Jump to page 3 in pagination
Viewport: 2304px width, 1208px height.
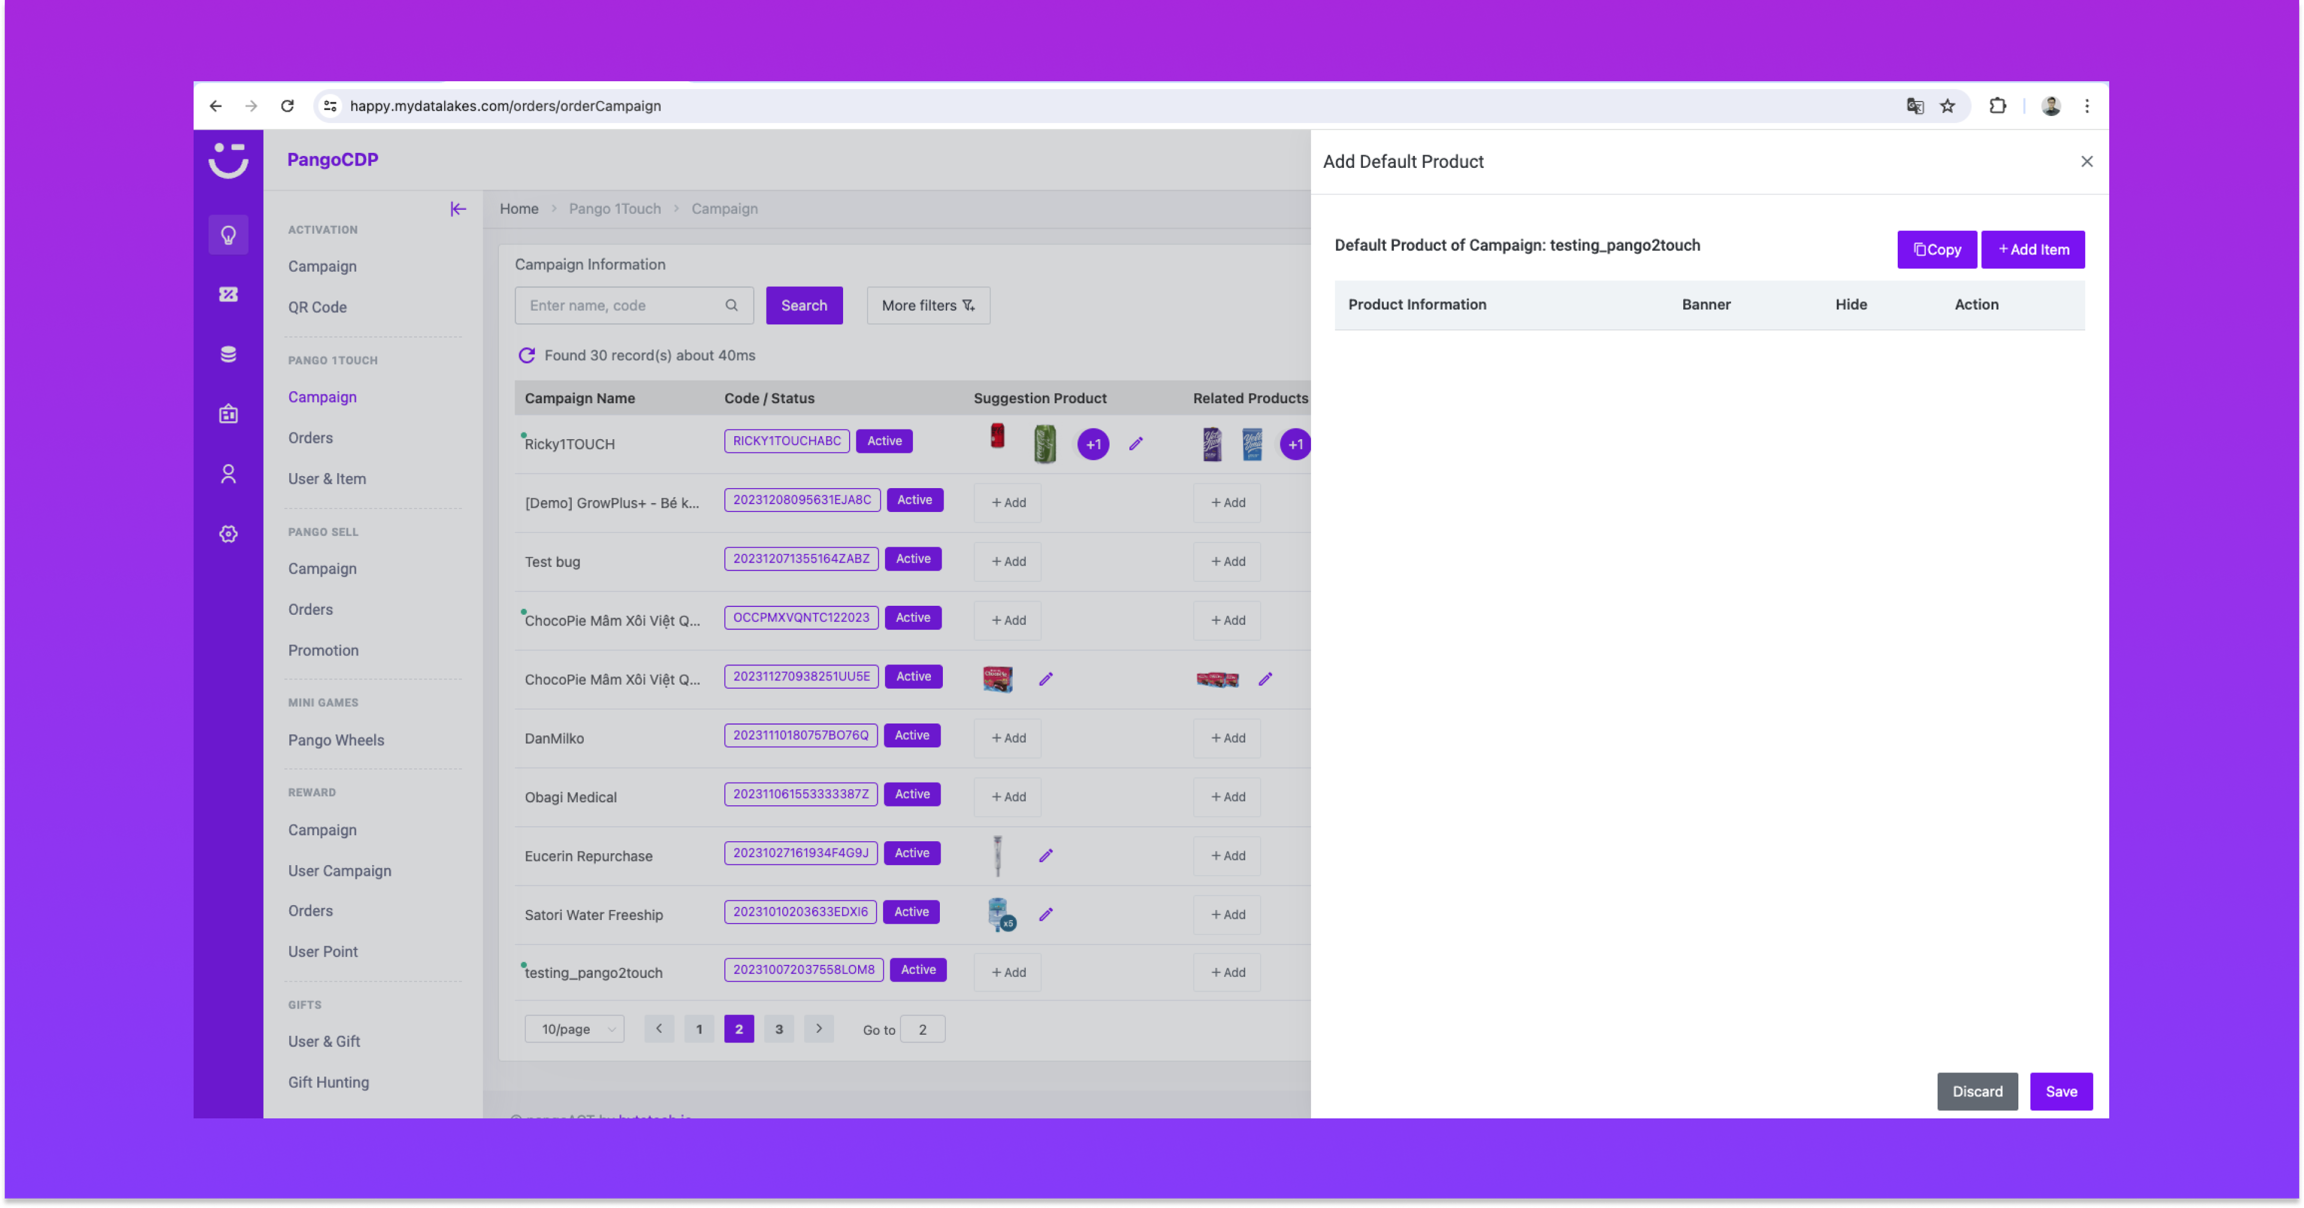779,1029
